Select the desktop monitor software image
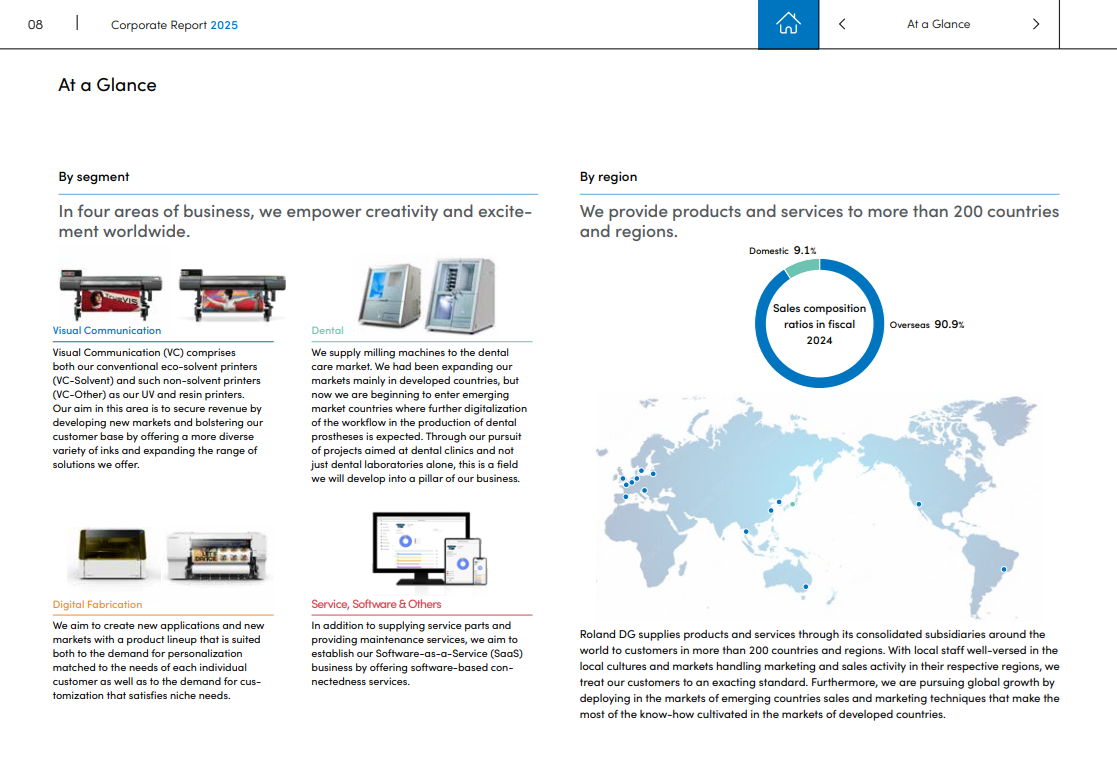Screen dimensions: 1117x784 (420, 548)
